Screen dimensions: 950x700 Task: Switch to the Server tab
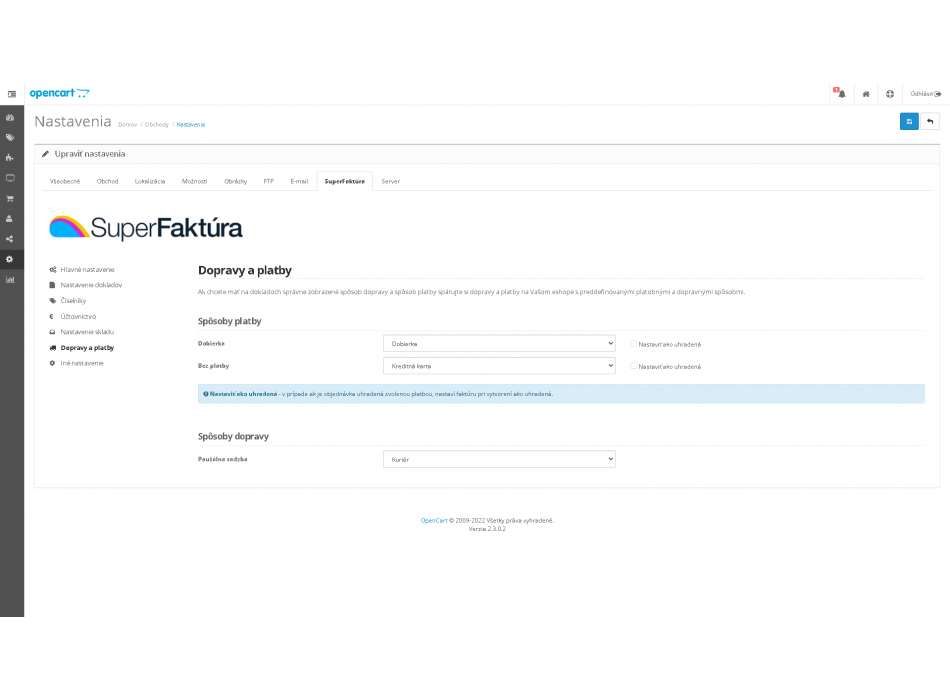coord(391,181)
